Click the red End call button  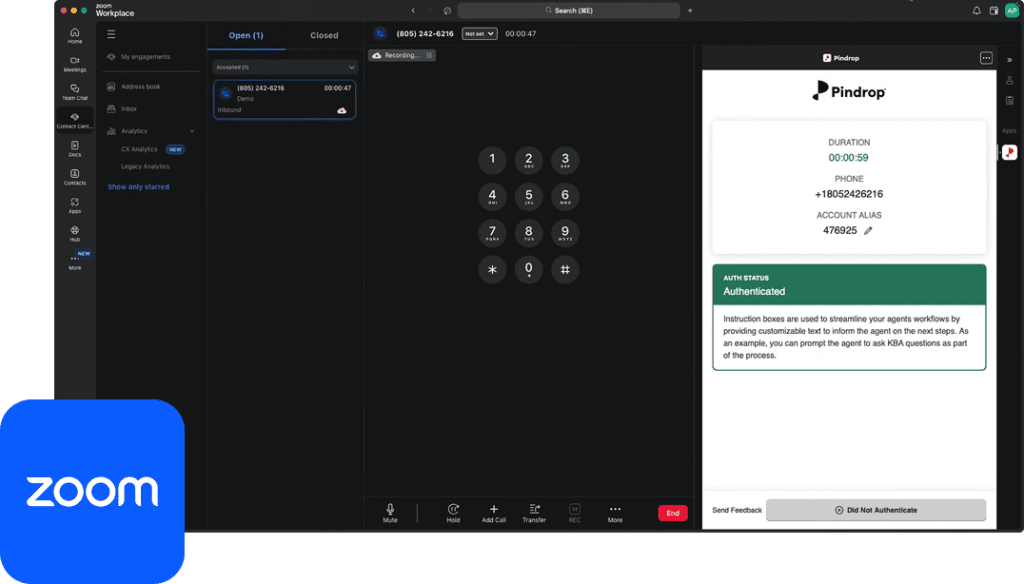(672, 513)
